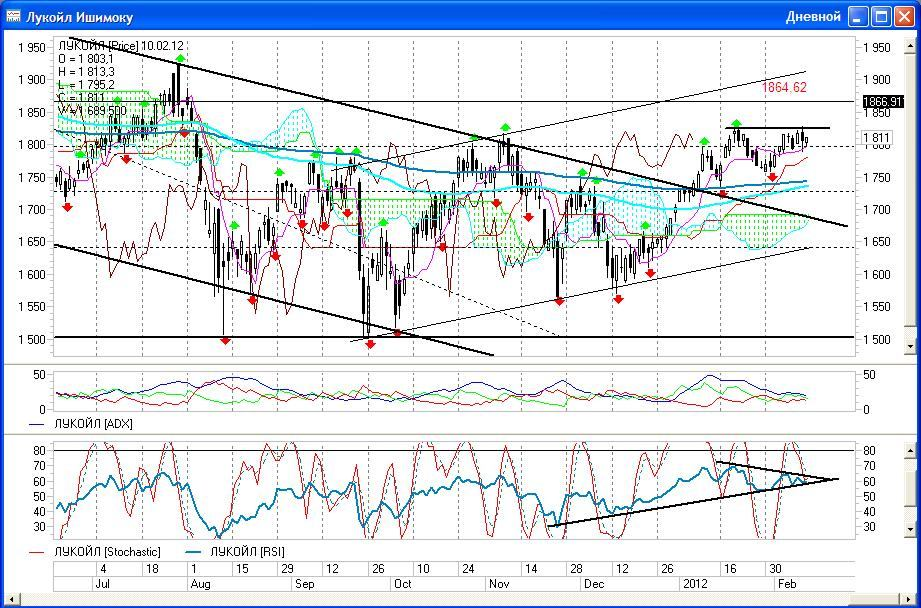Click the Aug month label on the time axis

click(x=200, y=584)
